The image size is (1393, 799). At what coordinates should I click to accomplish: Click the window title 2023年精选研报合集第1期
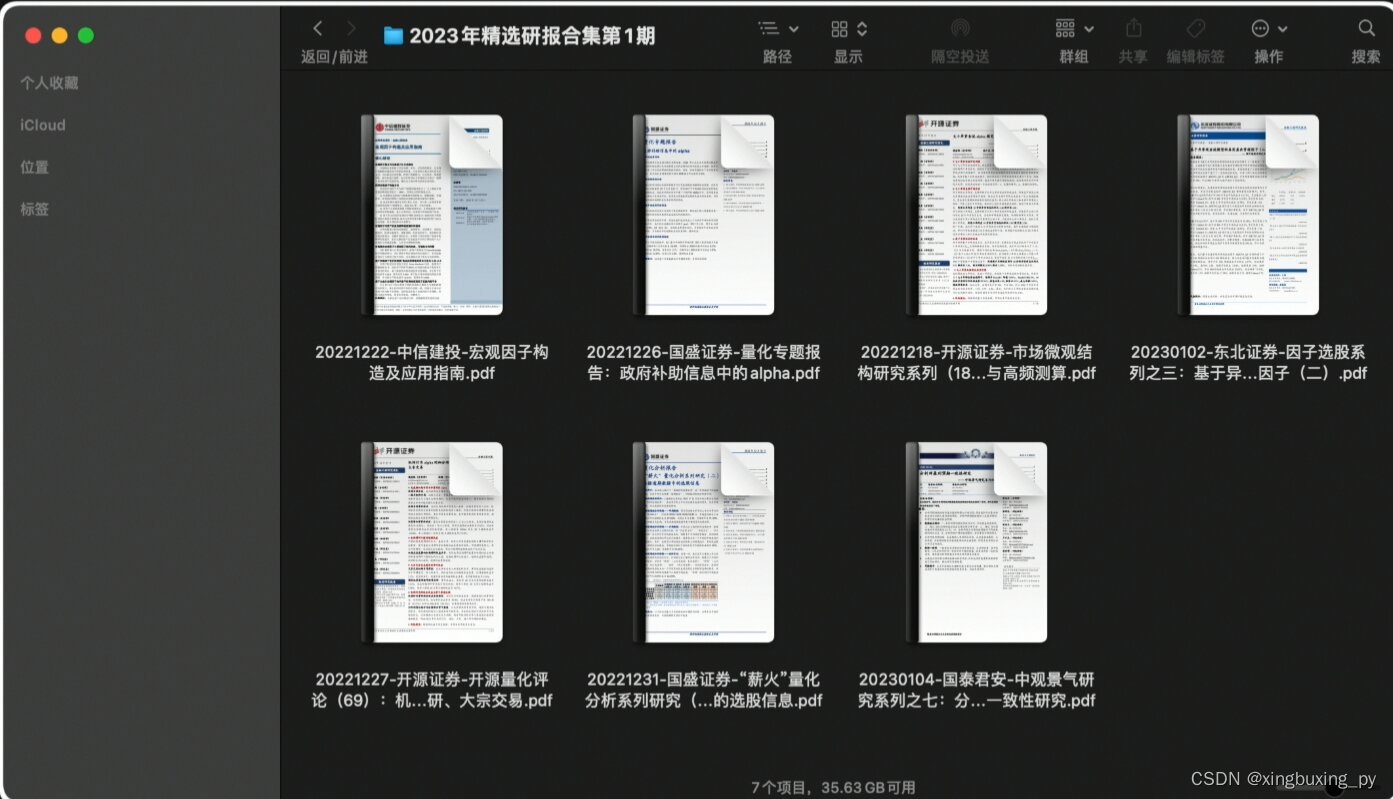point(532,36)
